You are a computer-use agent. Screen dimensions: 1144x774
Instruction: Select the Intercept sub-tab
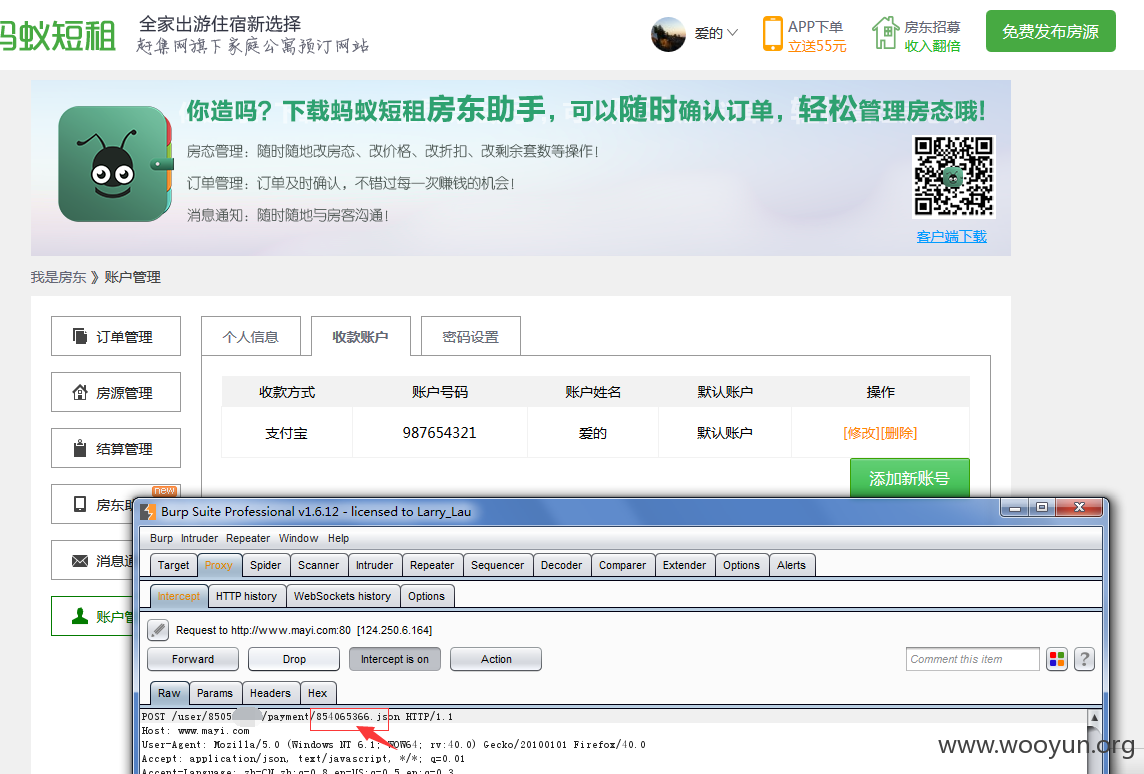pyautogui.click(x=179, y=596)
